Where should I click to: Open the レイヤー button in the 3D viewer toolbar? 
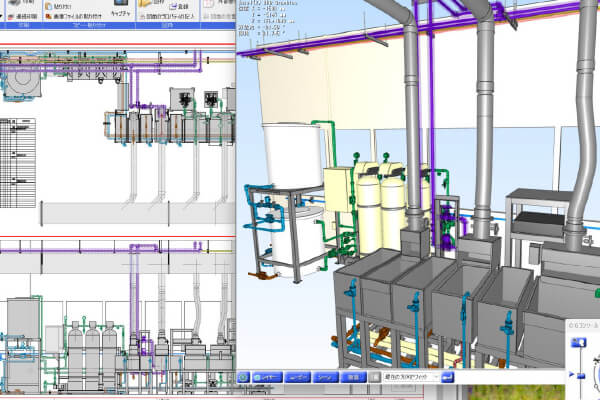click(x=267, y=377)
